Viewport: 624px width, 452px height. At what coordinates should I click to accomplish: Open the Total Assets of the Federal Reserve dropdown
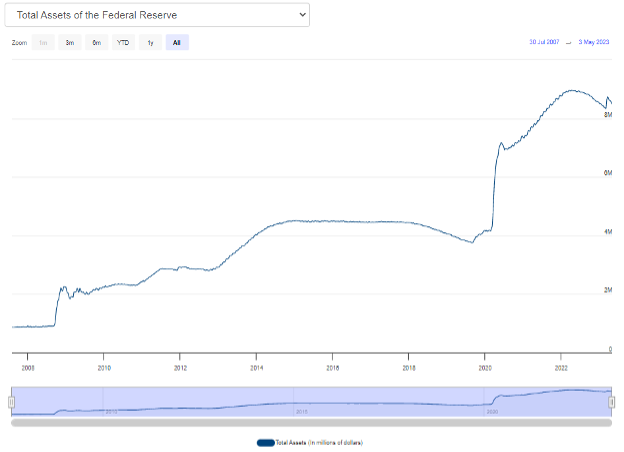pyautogui.click(x=157, y=15)
